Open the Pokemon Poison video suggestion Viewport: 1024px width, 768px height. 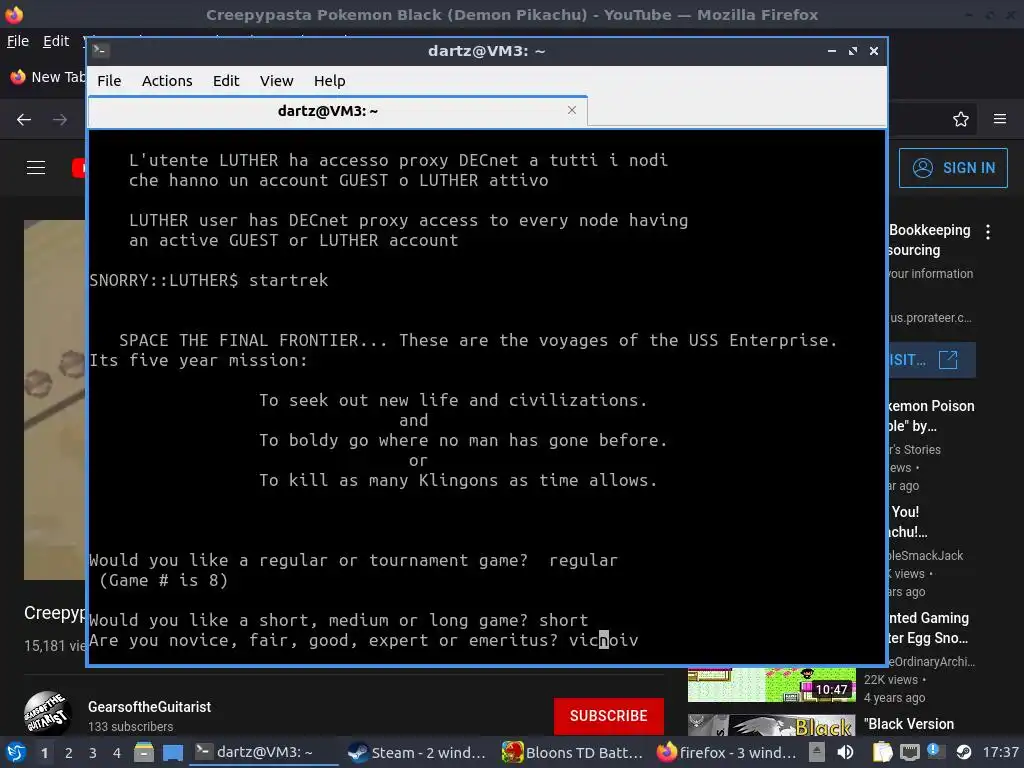931,415
